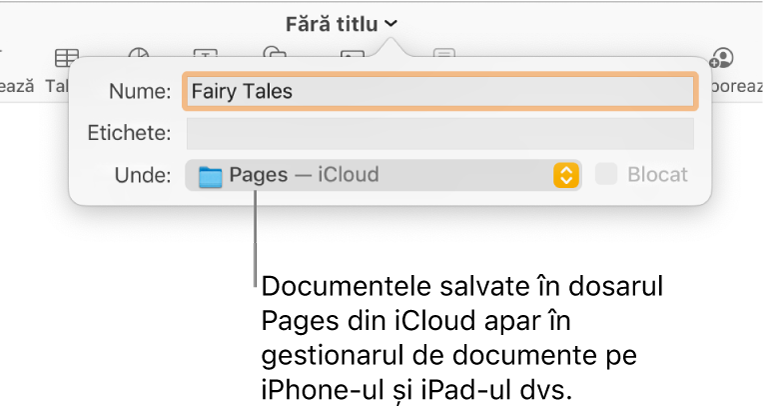Click the Pages — iCloud location text

click(304, 175)
